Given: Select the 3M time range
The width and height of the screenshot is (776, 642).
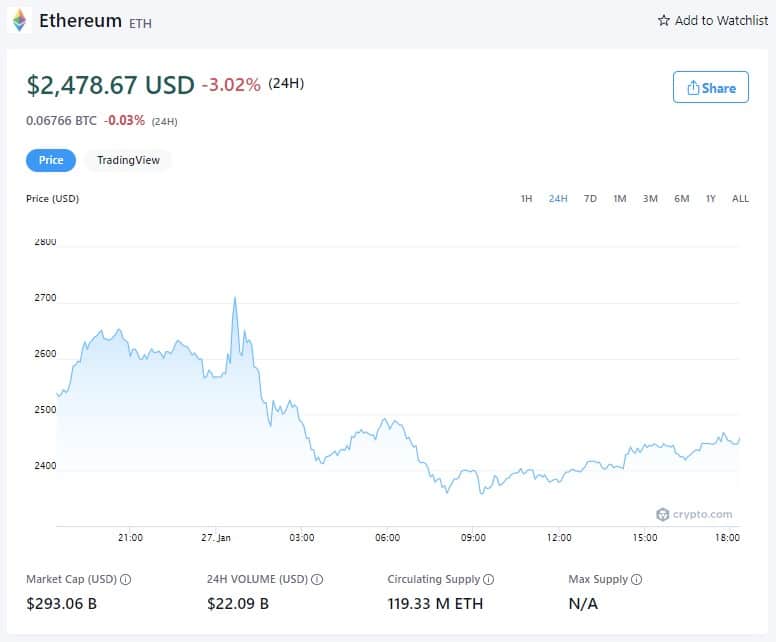Looking at the screenshot, I should (x=650, y=198).
